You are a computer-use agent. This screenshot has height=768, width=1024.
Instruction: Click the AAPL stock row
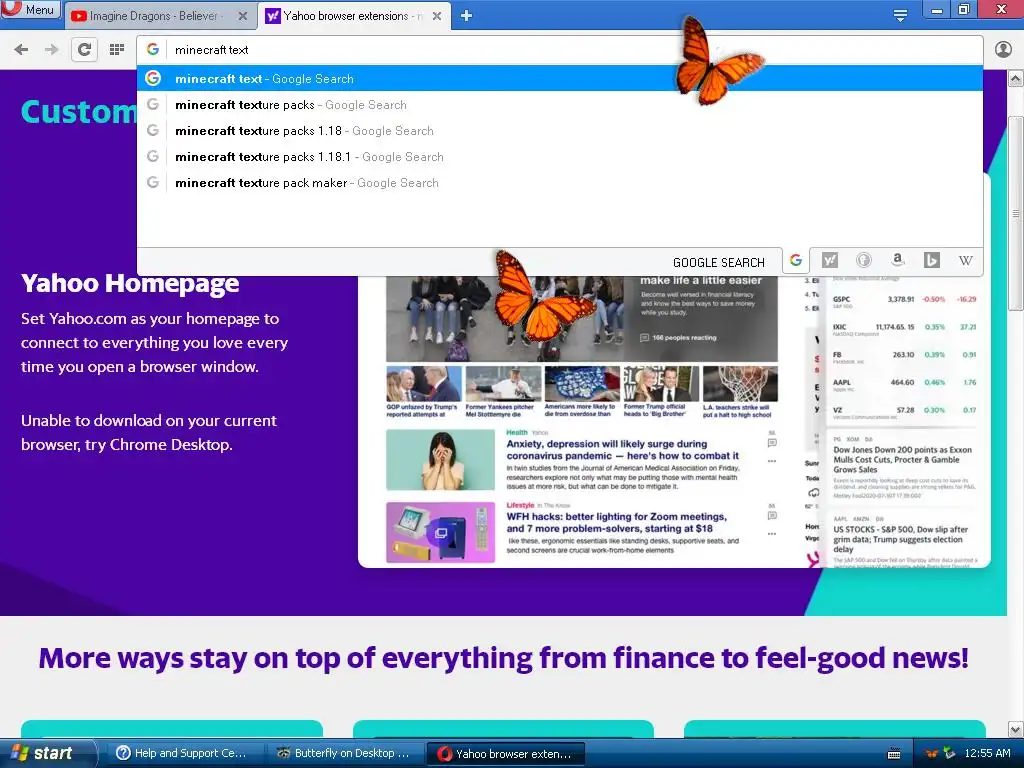point(904,383)
